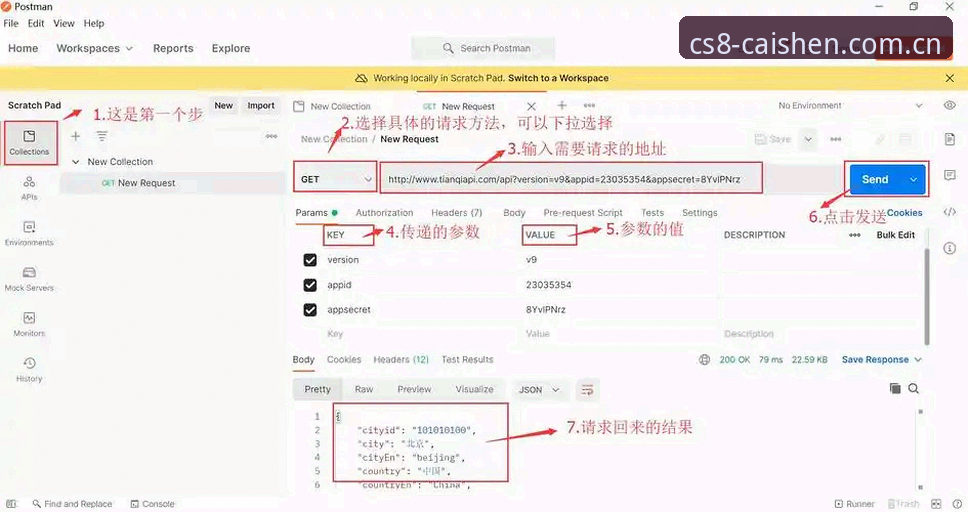Close the New Request tab
This screenshot has width=968, height=512.
coord(532,106)
